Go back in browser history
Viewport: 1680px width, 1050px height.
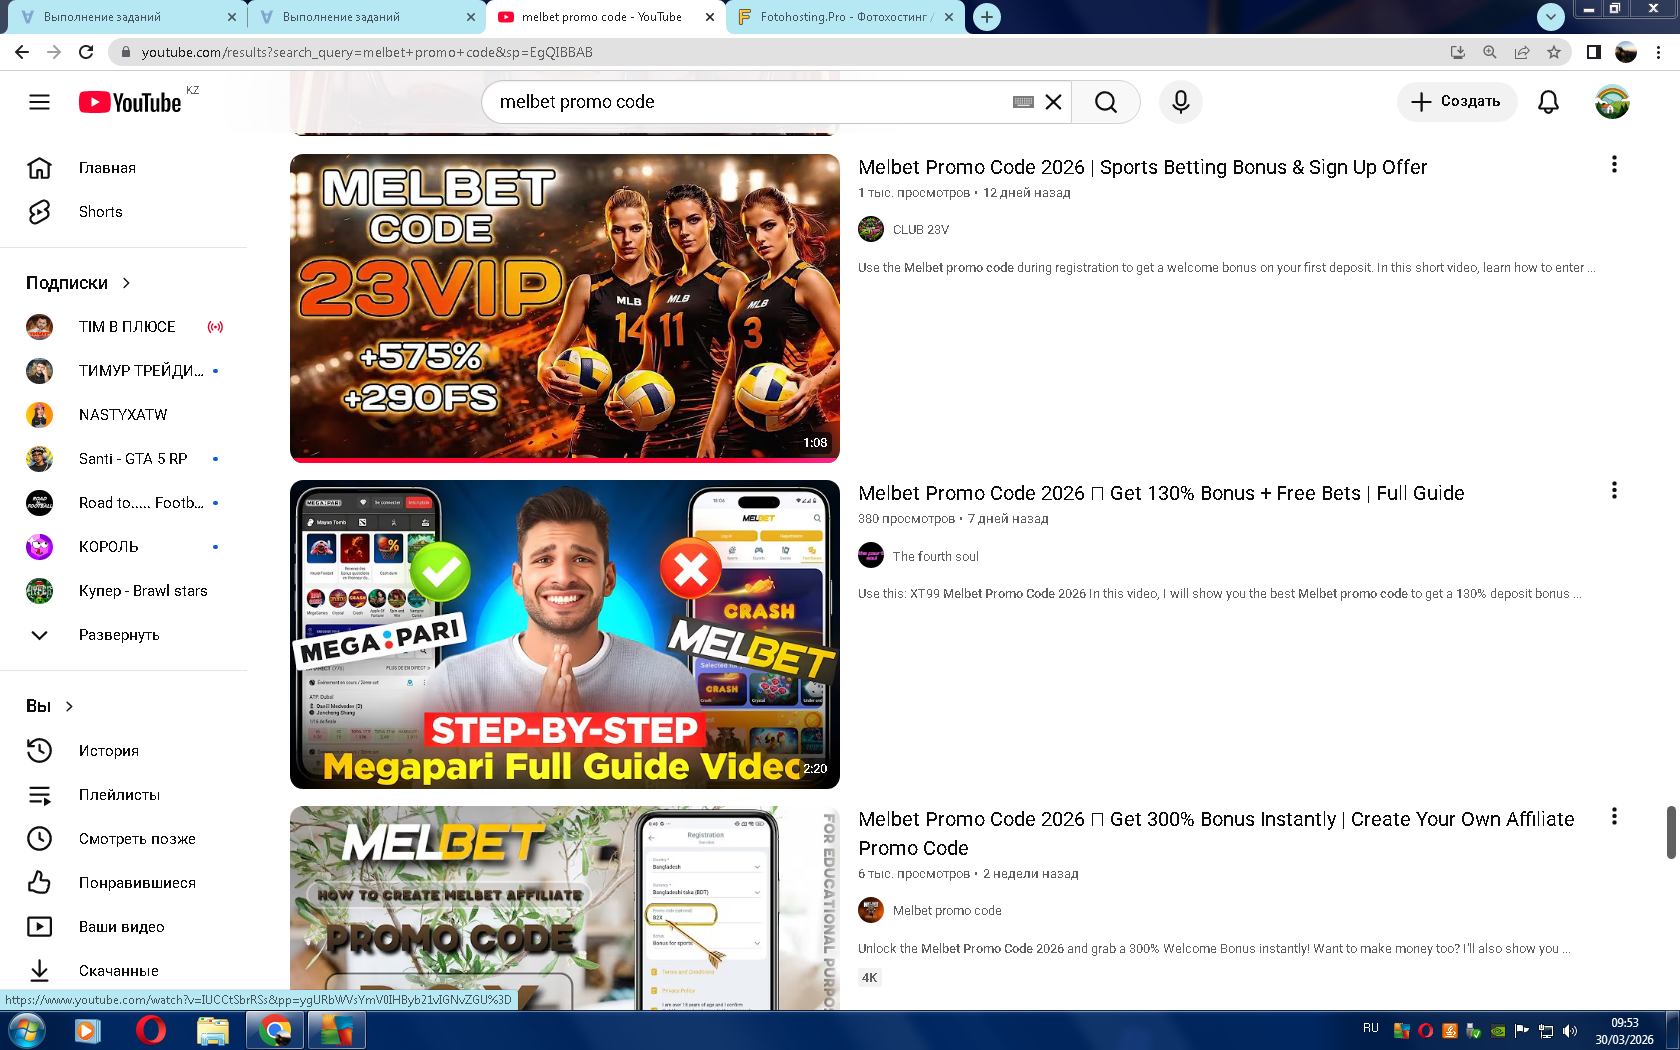point(22,52)
